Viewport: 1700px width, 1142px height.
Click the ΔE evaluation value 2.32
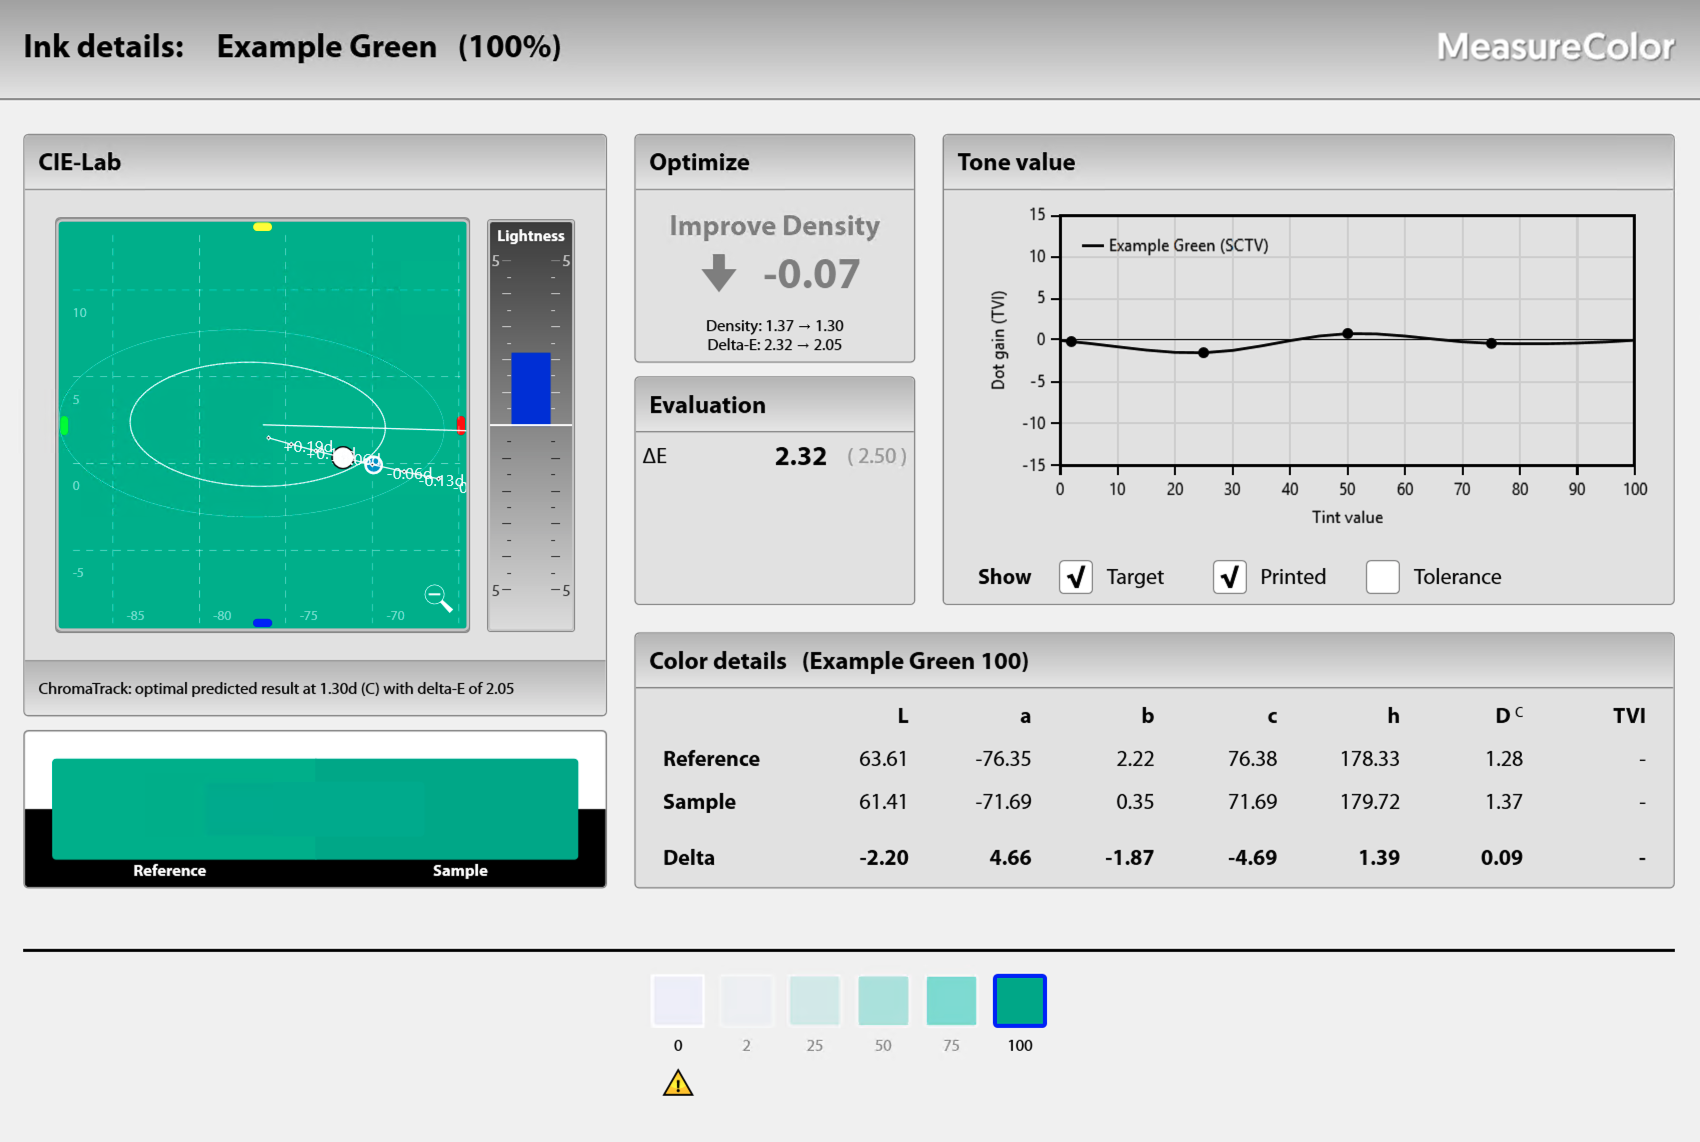[x=800, y=457]
